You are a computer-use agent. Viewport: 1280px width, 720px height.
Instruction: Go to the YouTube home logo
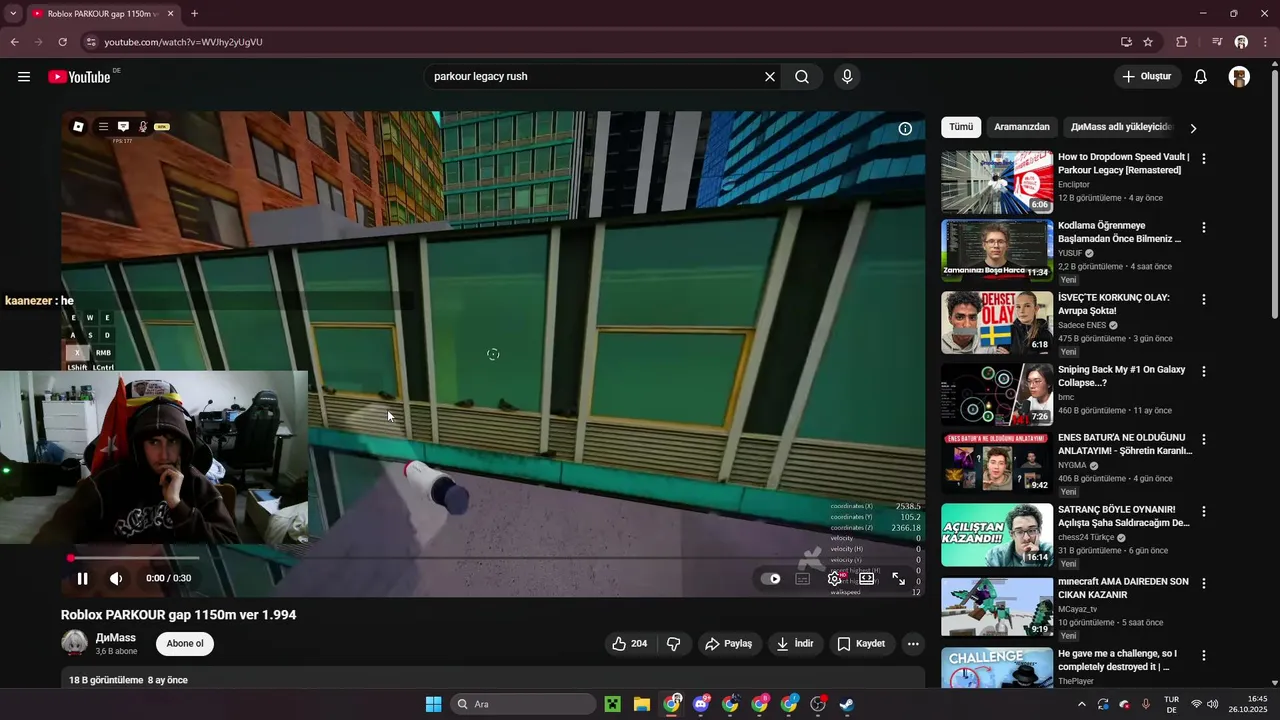coord(79,77)
